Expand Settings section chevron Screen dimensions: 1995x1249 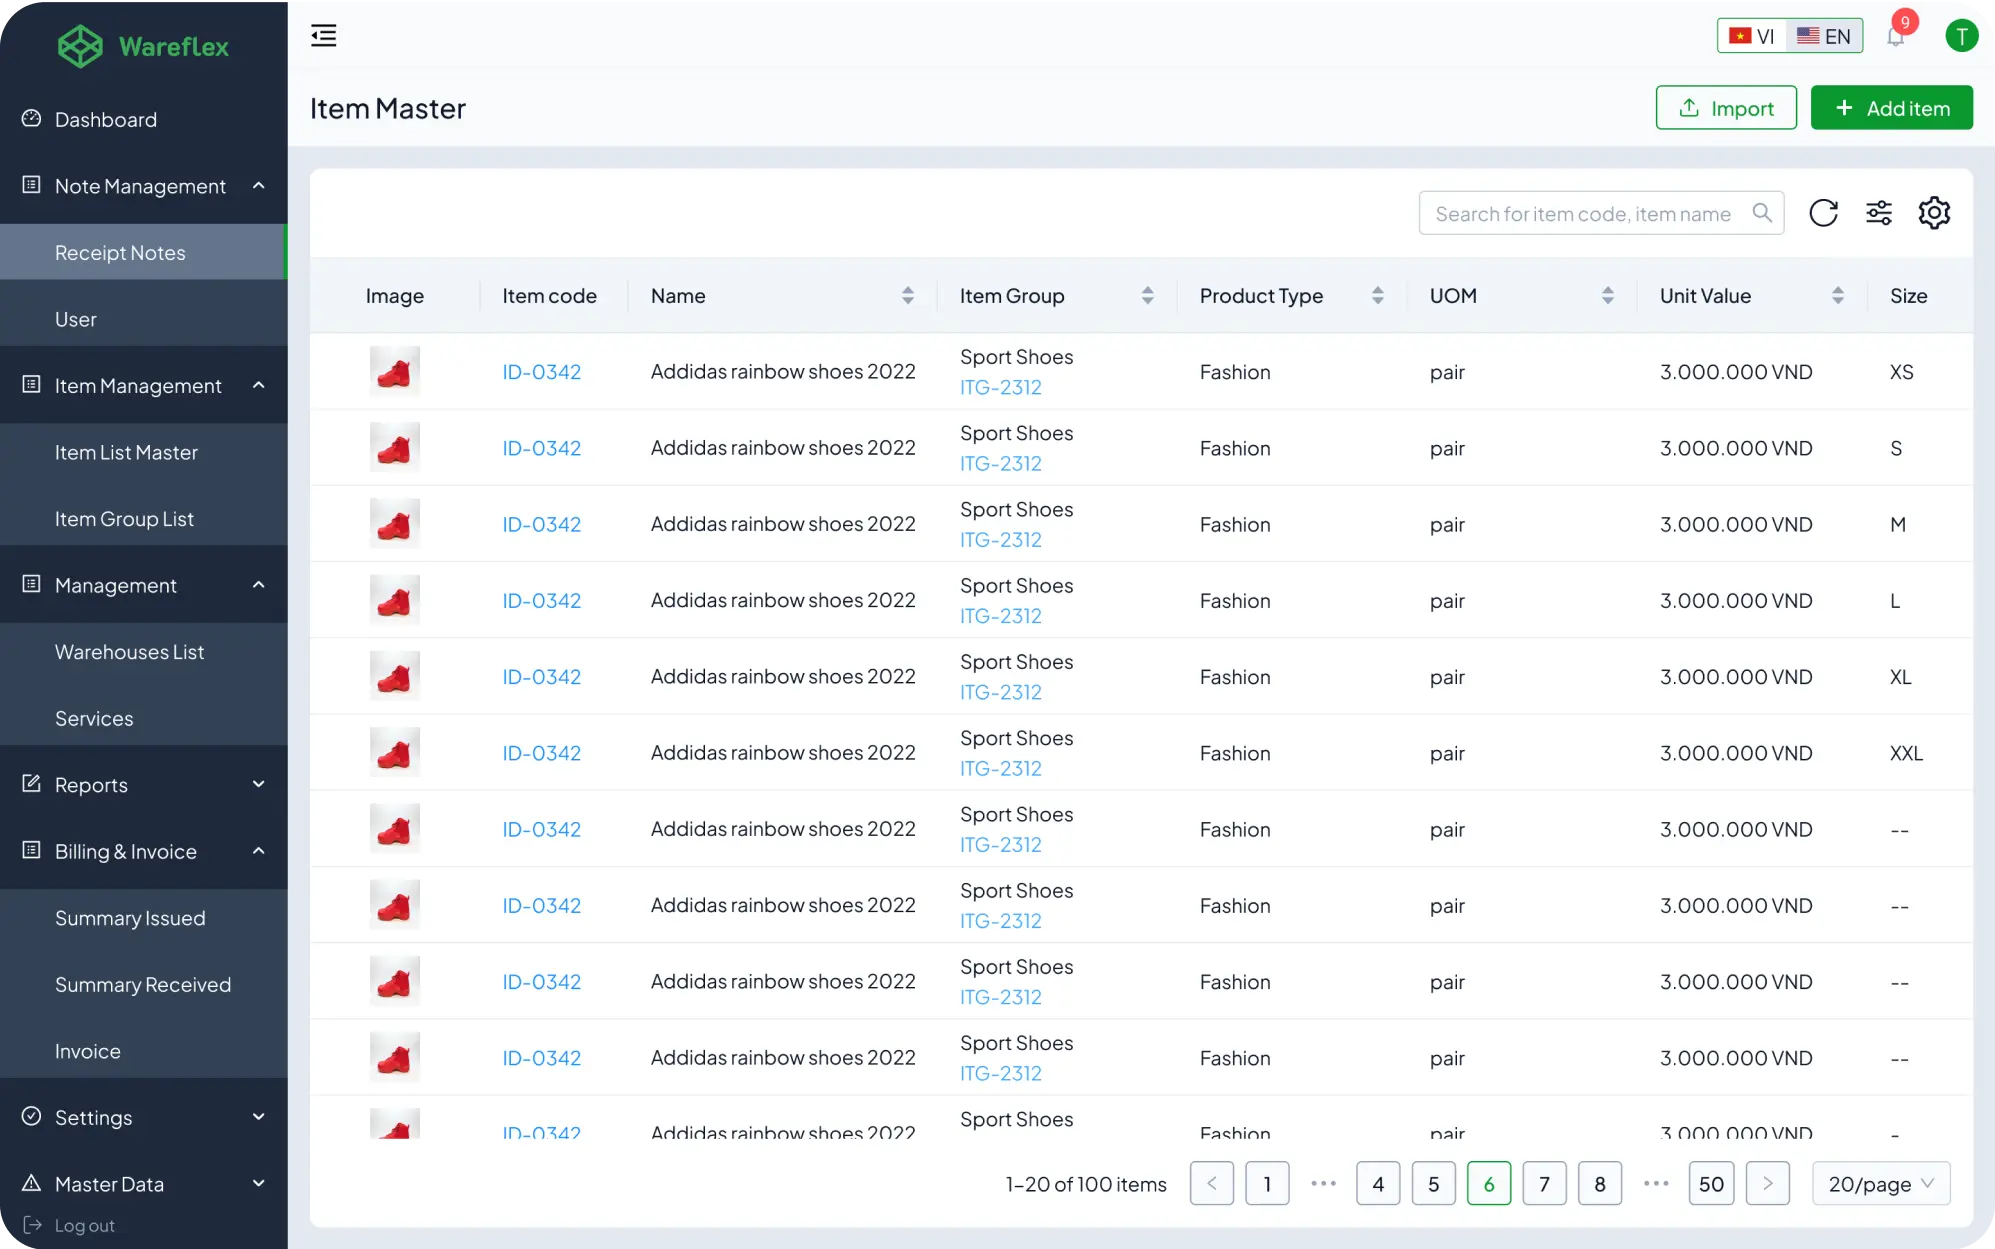click(259, 1117)
